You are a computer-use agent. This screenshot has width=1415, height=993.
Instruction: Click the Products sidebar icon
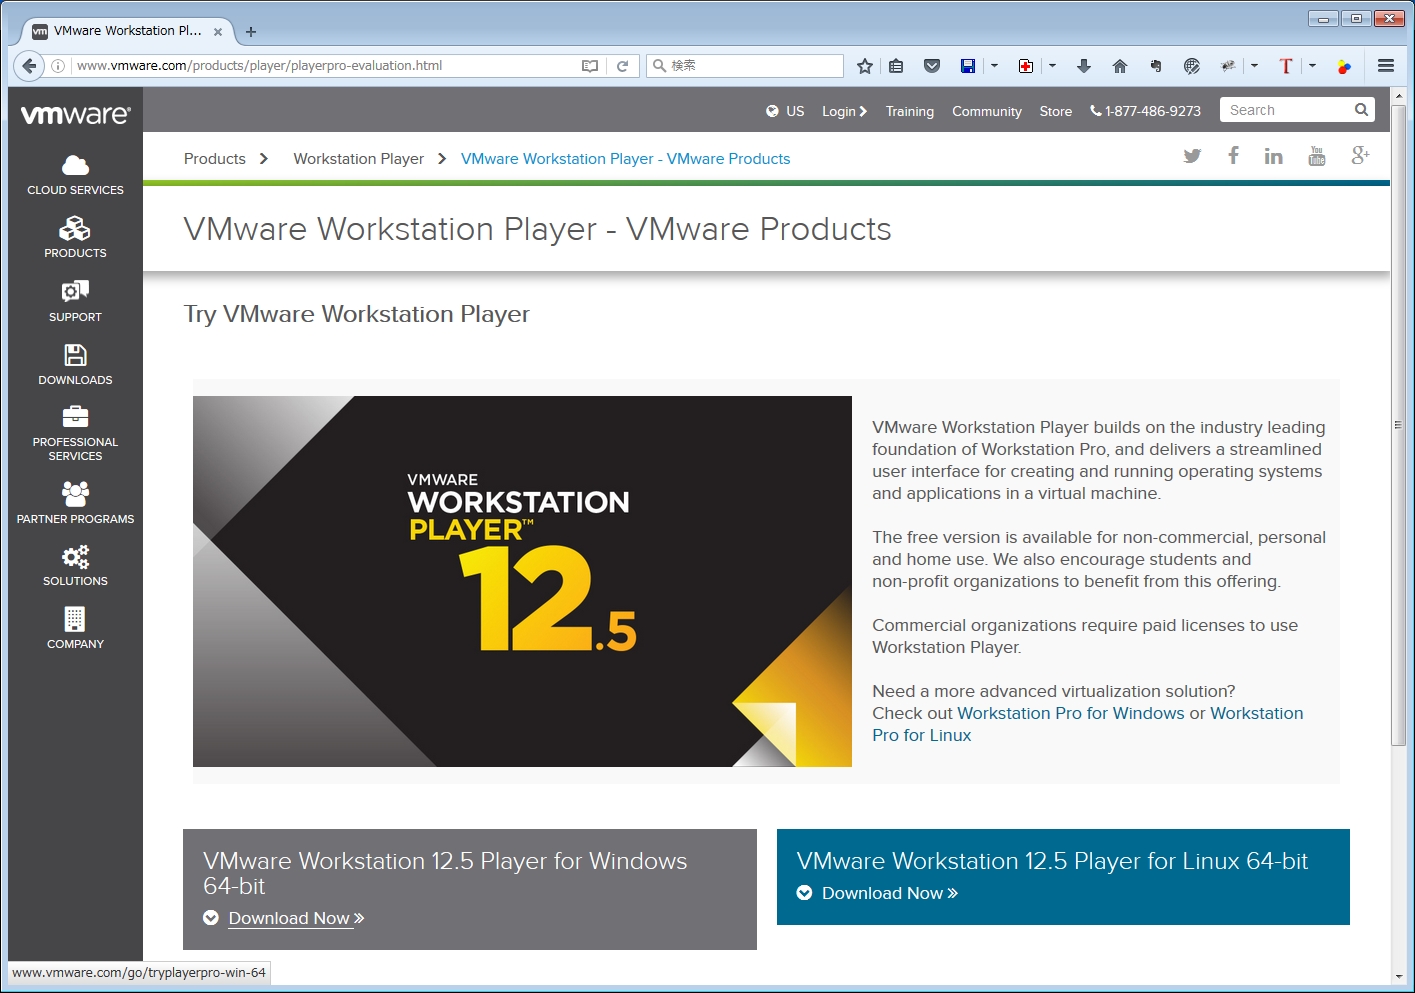pos(75,238)
